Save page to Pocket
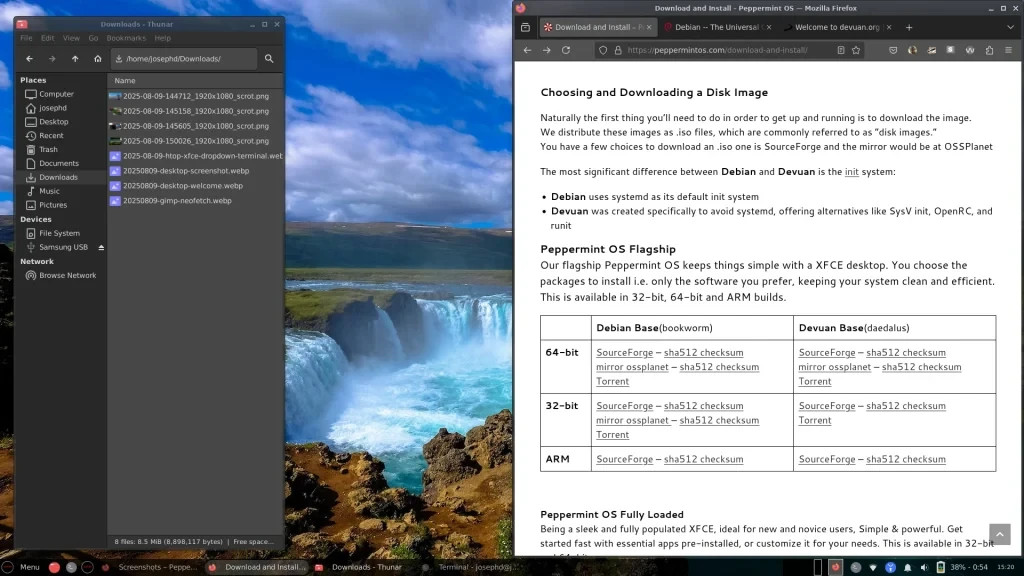1024x576 pixels. point(893,50)
